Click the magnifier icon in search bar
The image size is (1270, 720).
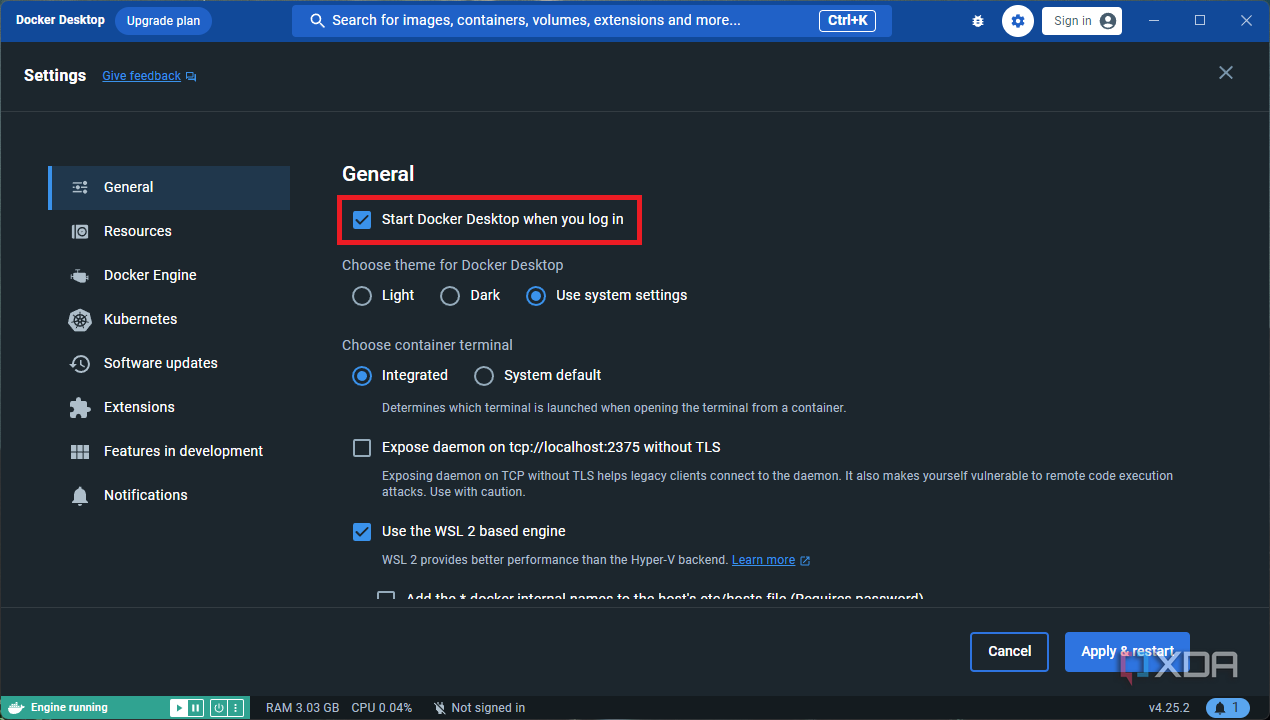[317, 20]
